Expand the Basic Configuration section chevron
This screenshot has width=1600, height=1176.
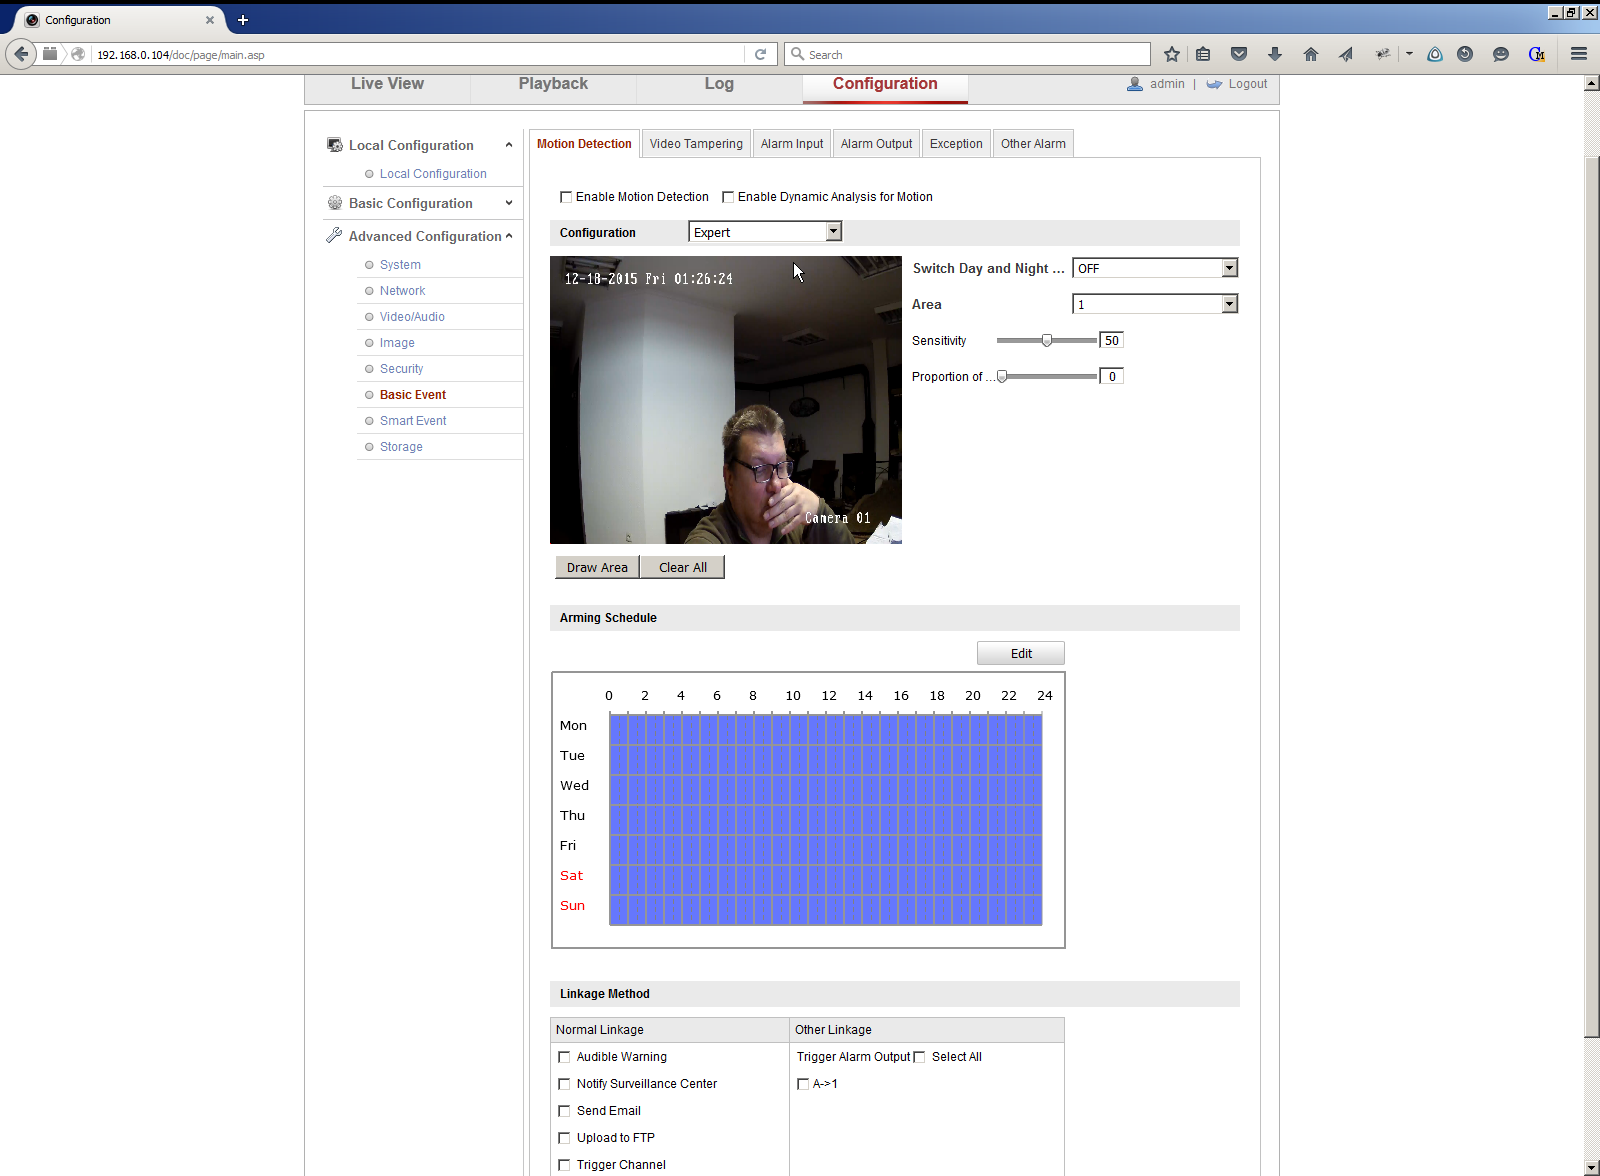click(x=509, y=203)
